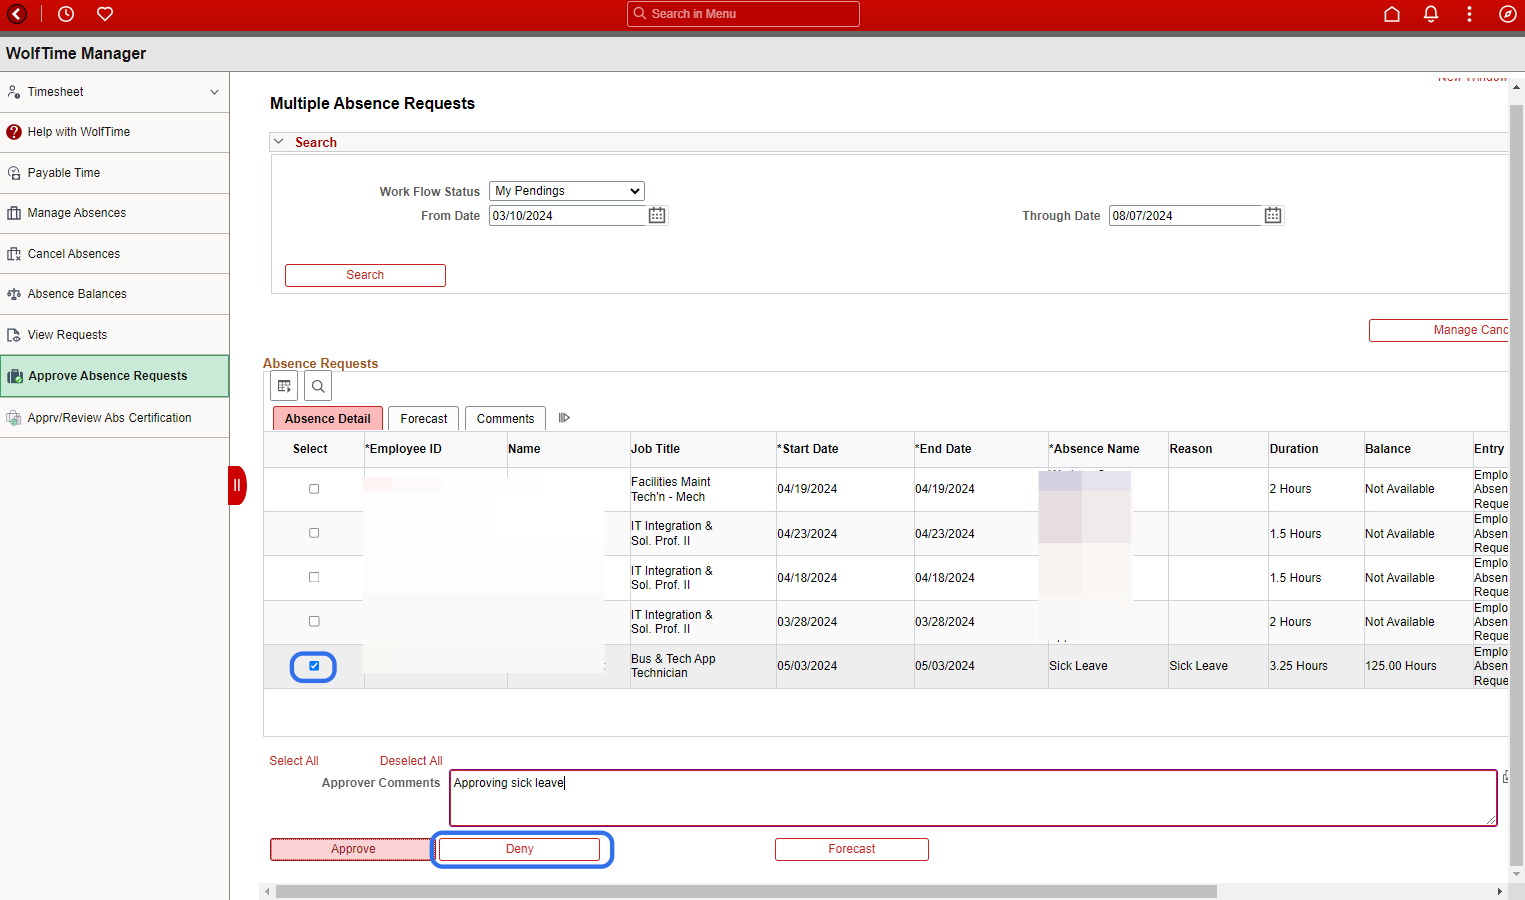Open the NavBar compass icon
Viewport: 1525px width, 900px height.
click(x=1508, y=14)
